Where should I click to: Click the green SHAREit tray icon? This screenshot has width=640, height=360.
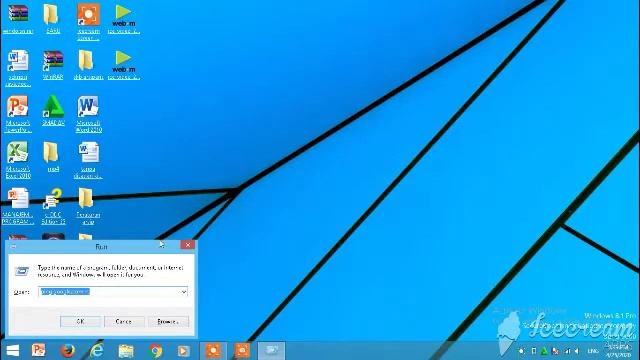pos(544,351)
